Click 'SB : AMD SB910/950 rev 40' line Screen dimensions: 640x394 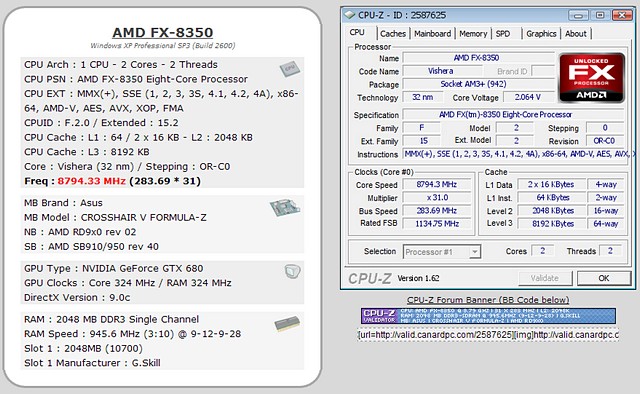[91, 247]
